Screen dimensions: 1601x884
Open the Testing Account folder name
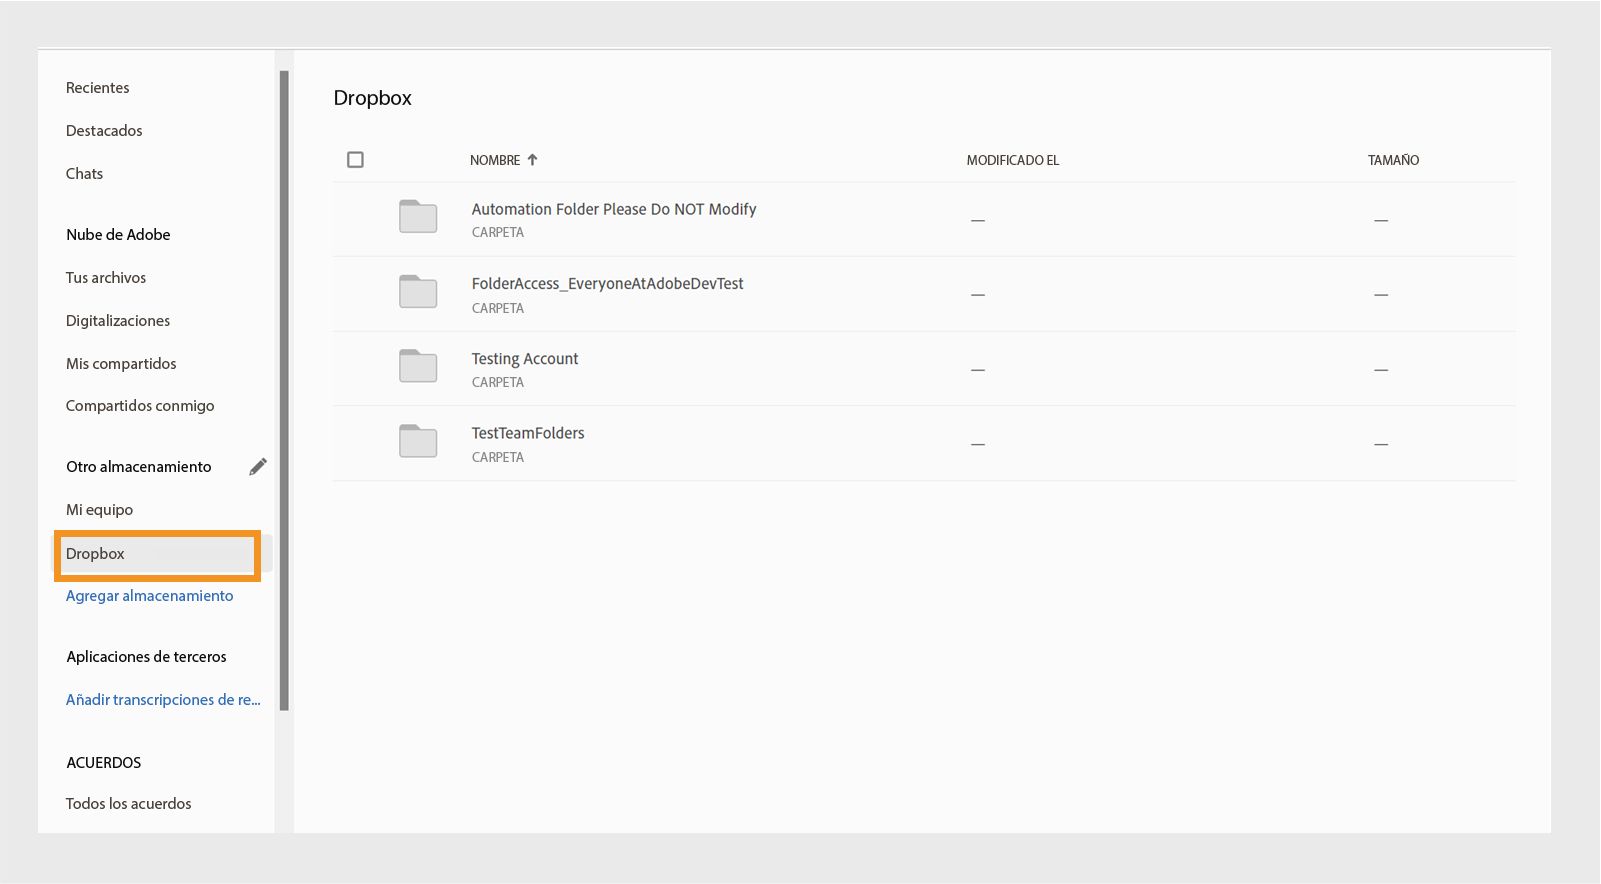coord(525,359)
